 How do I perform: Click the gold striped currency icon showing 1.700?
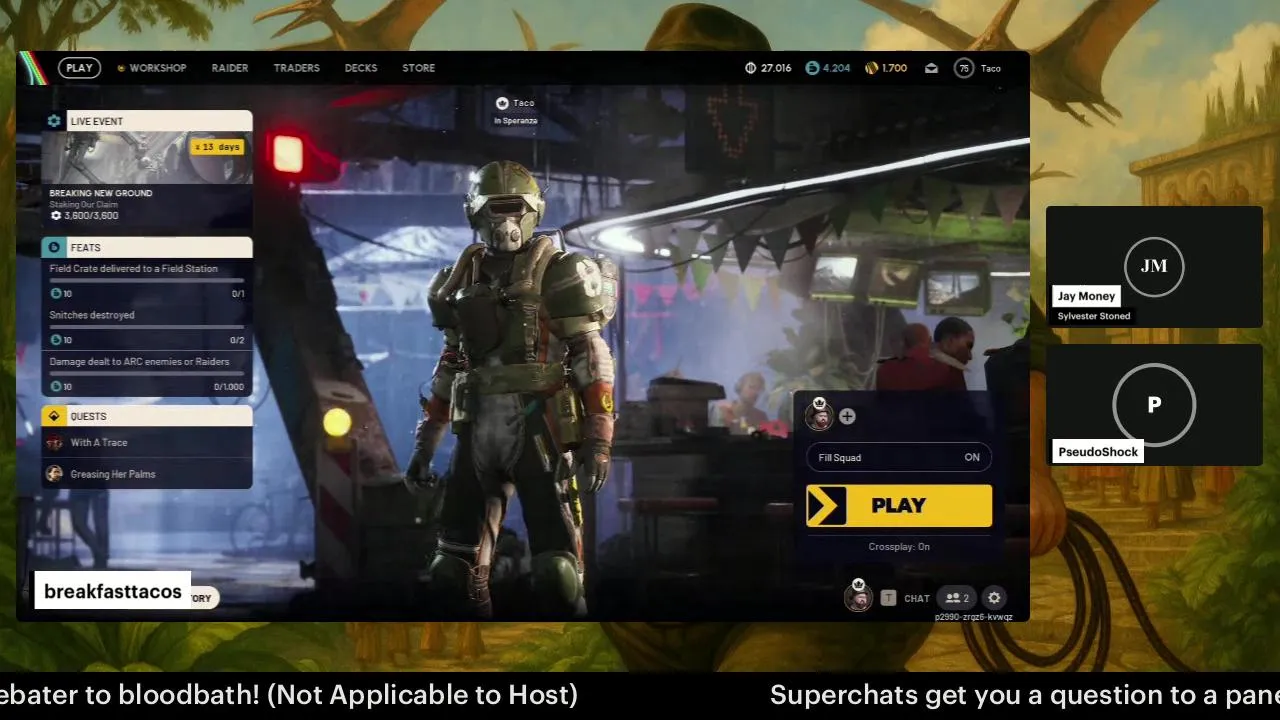point(871,68)
